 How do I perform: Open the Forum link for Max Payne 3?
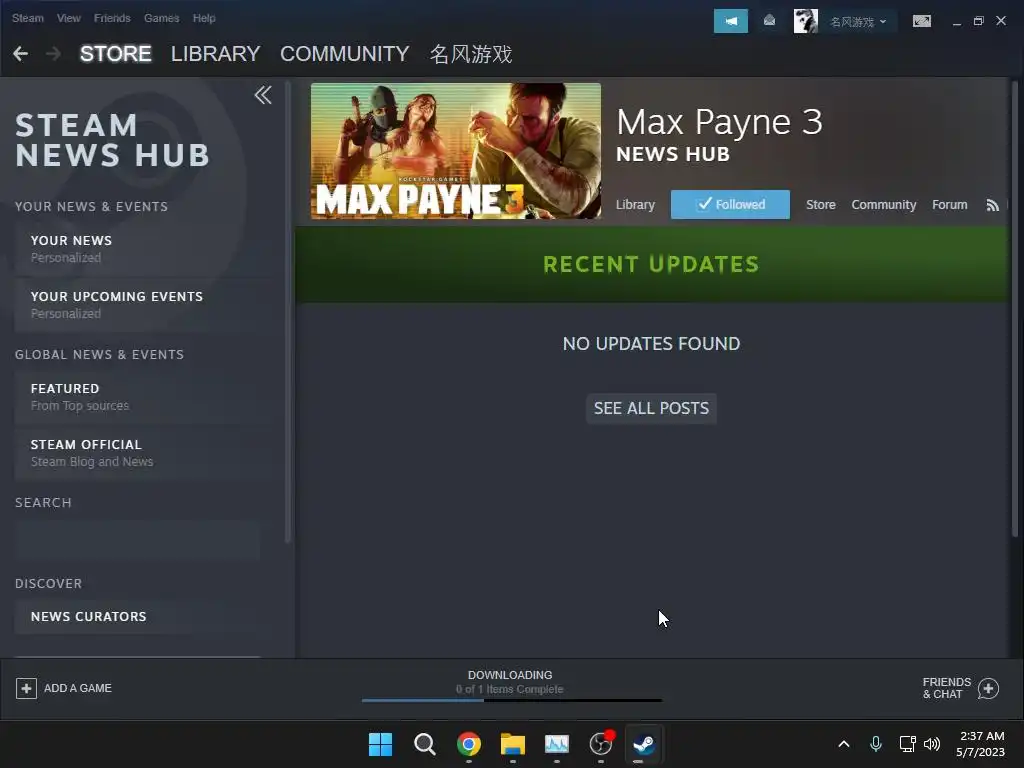950,205
